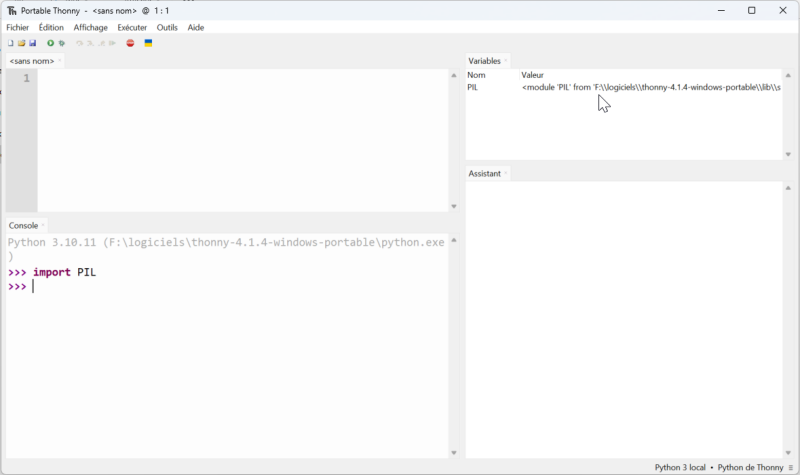Open a file using the folder icon
Viewport: 800px width, 475px height.
tap(21, 43)
